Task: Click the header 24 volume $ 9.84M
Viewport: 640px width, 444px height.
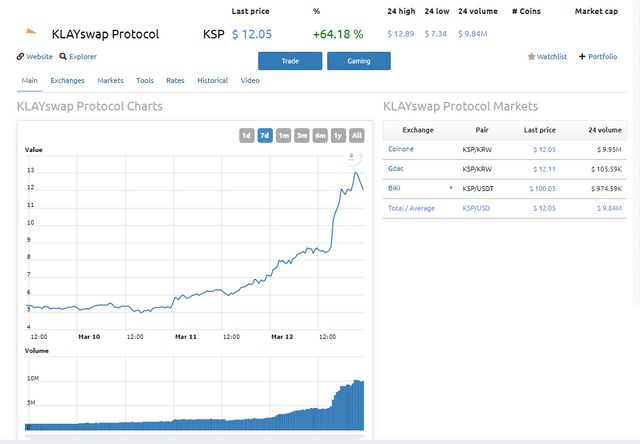Action: pyautogui.click(x=473, y=34)
